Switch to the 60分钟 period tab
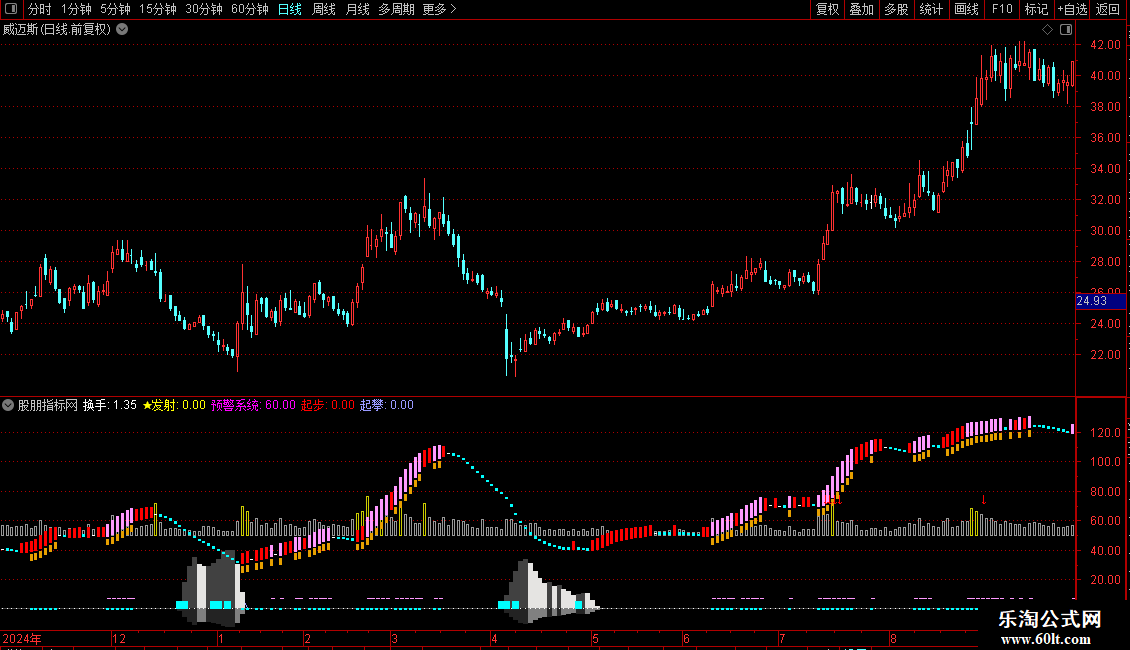This screenshot has height=650, width=1130. [249, 9]
